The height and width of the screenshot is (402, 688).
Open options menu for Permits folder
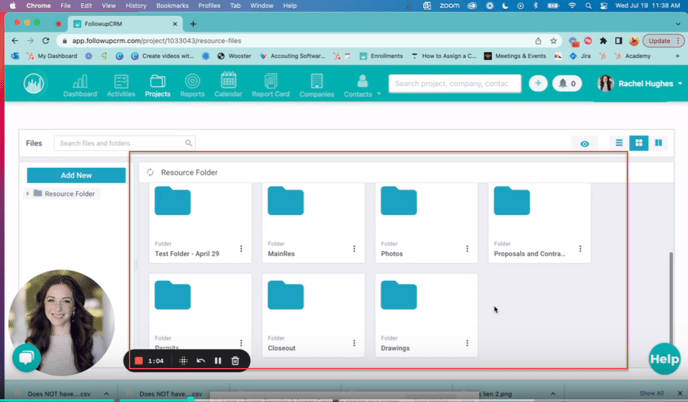[241, 343]
